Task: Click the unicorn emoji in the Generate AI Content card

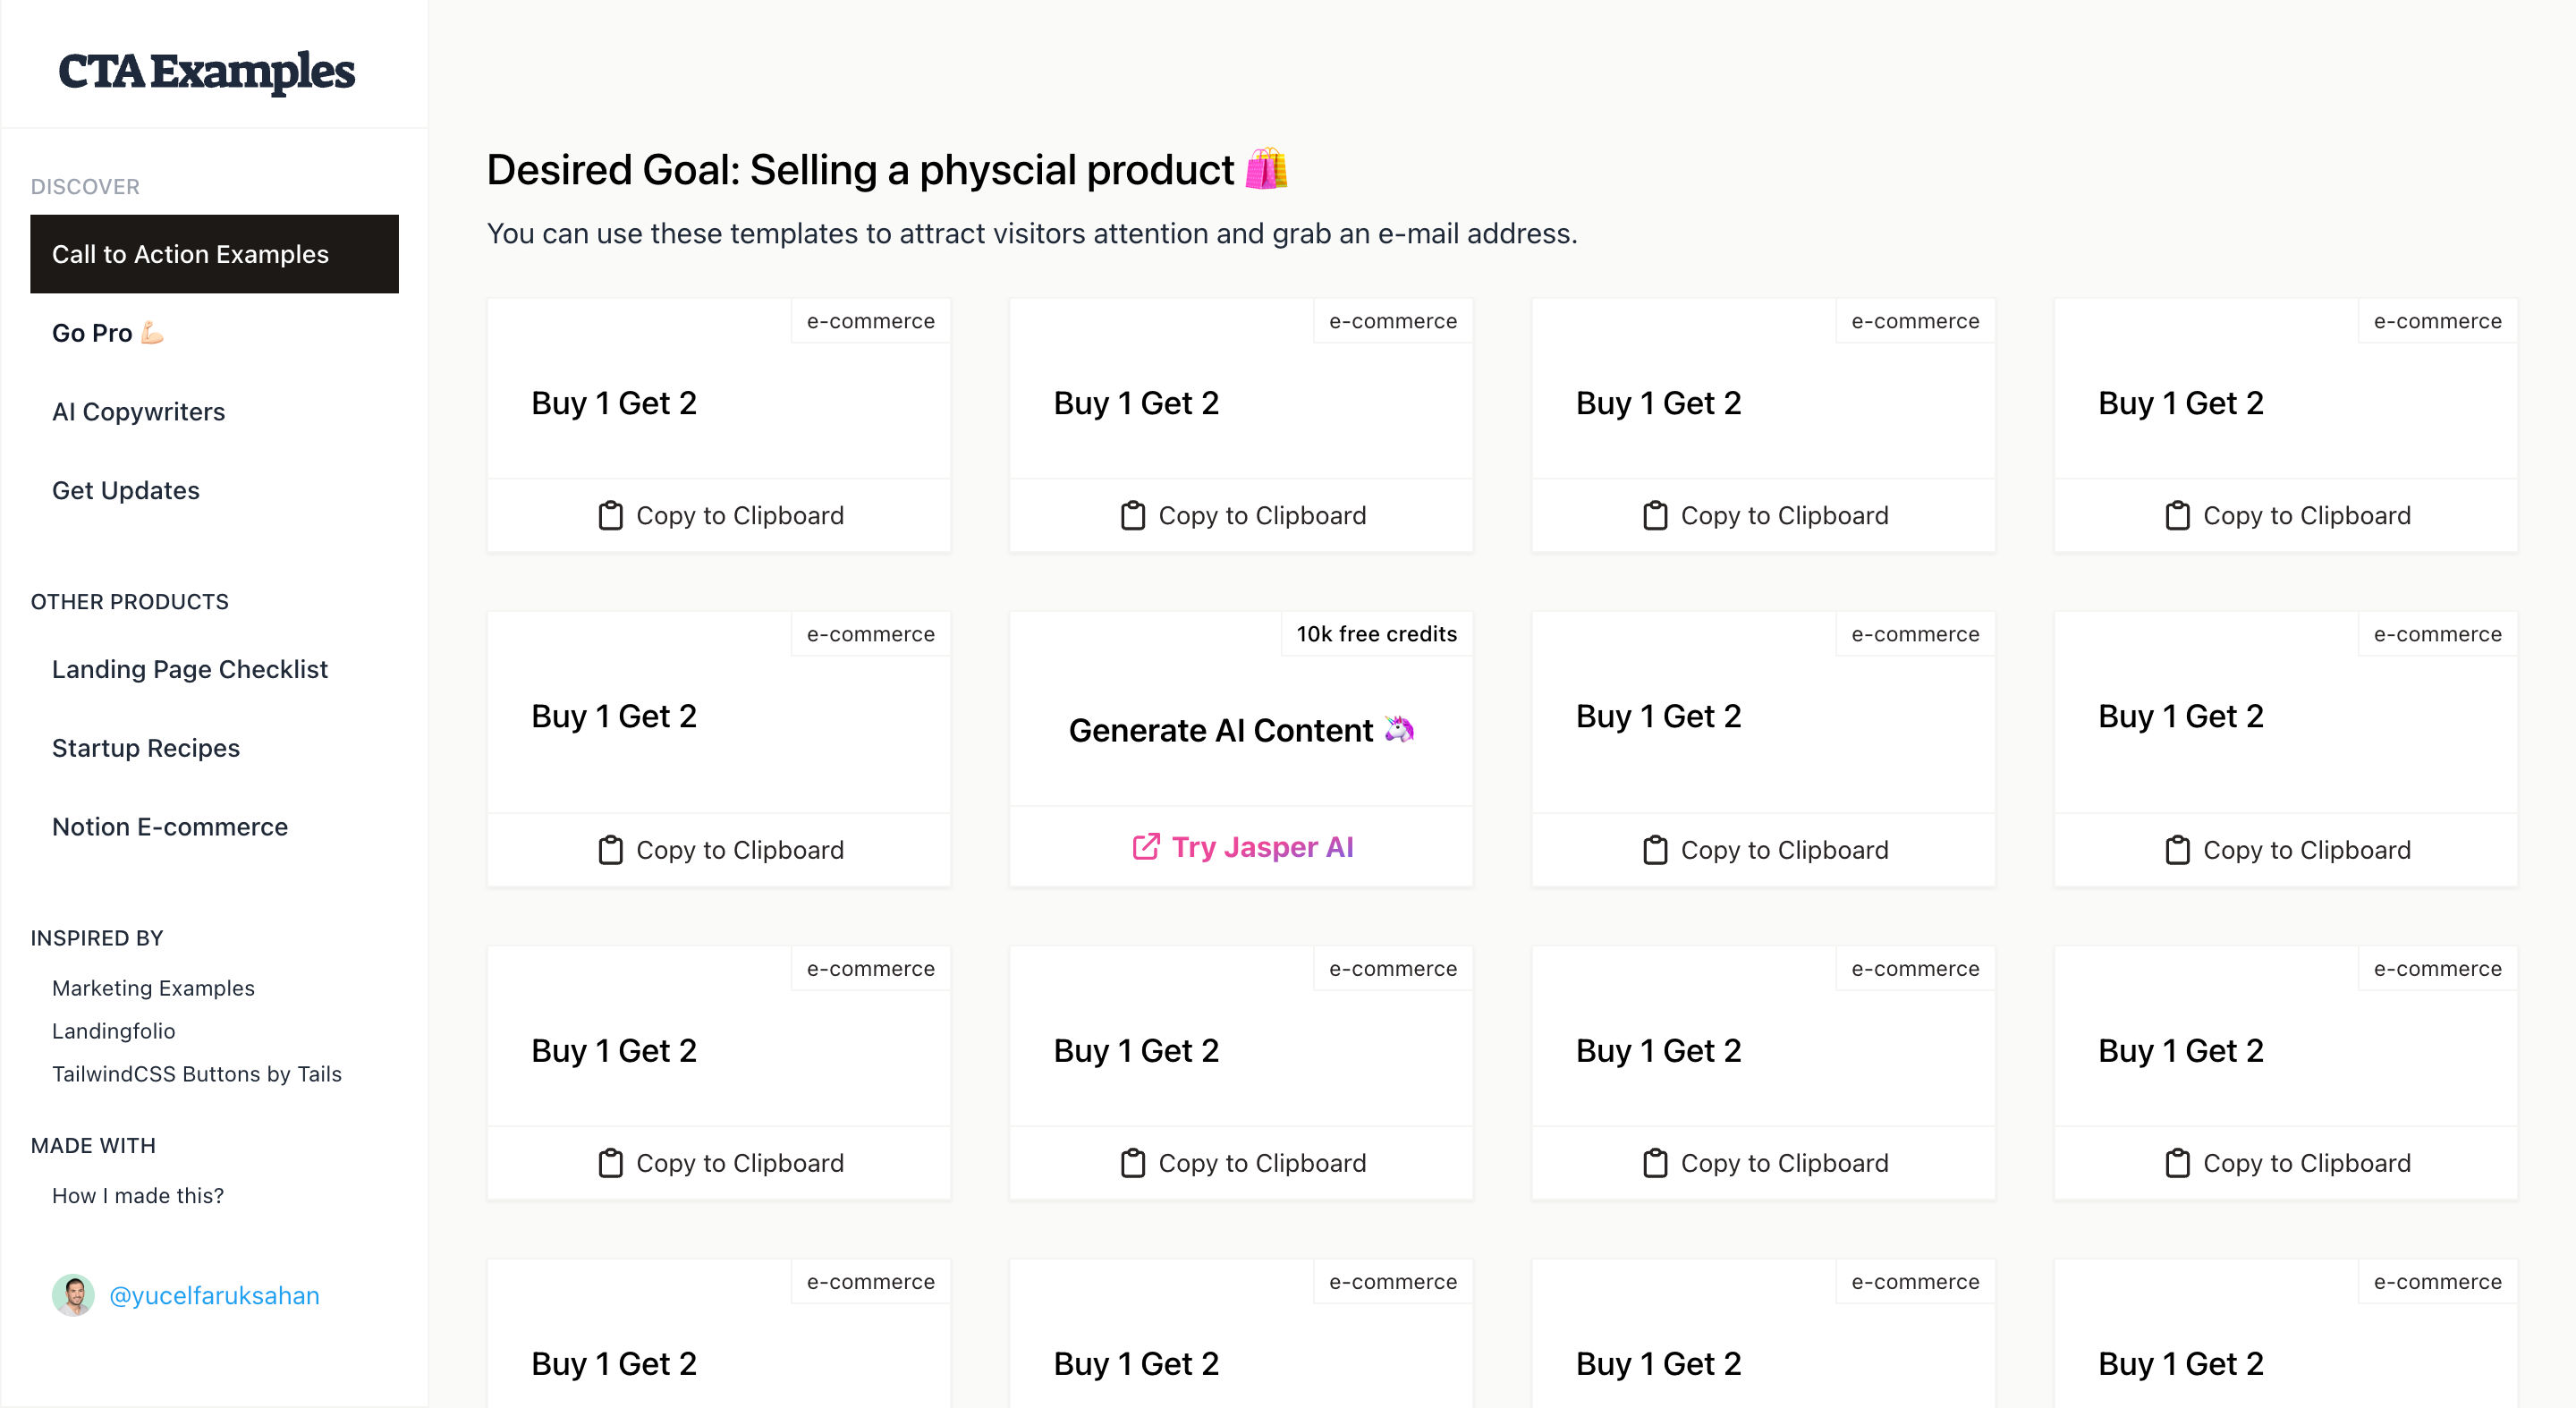Action: click(1399, 729)
